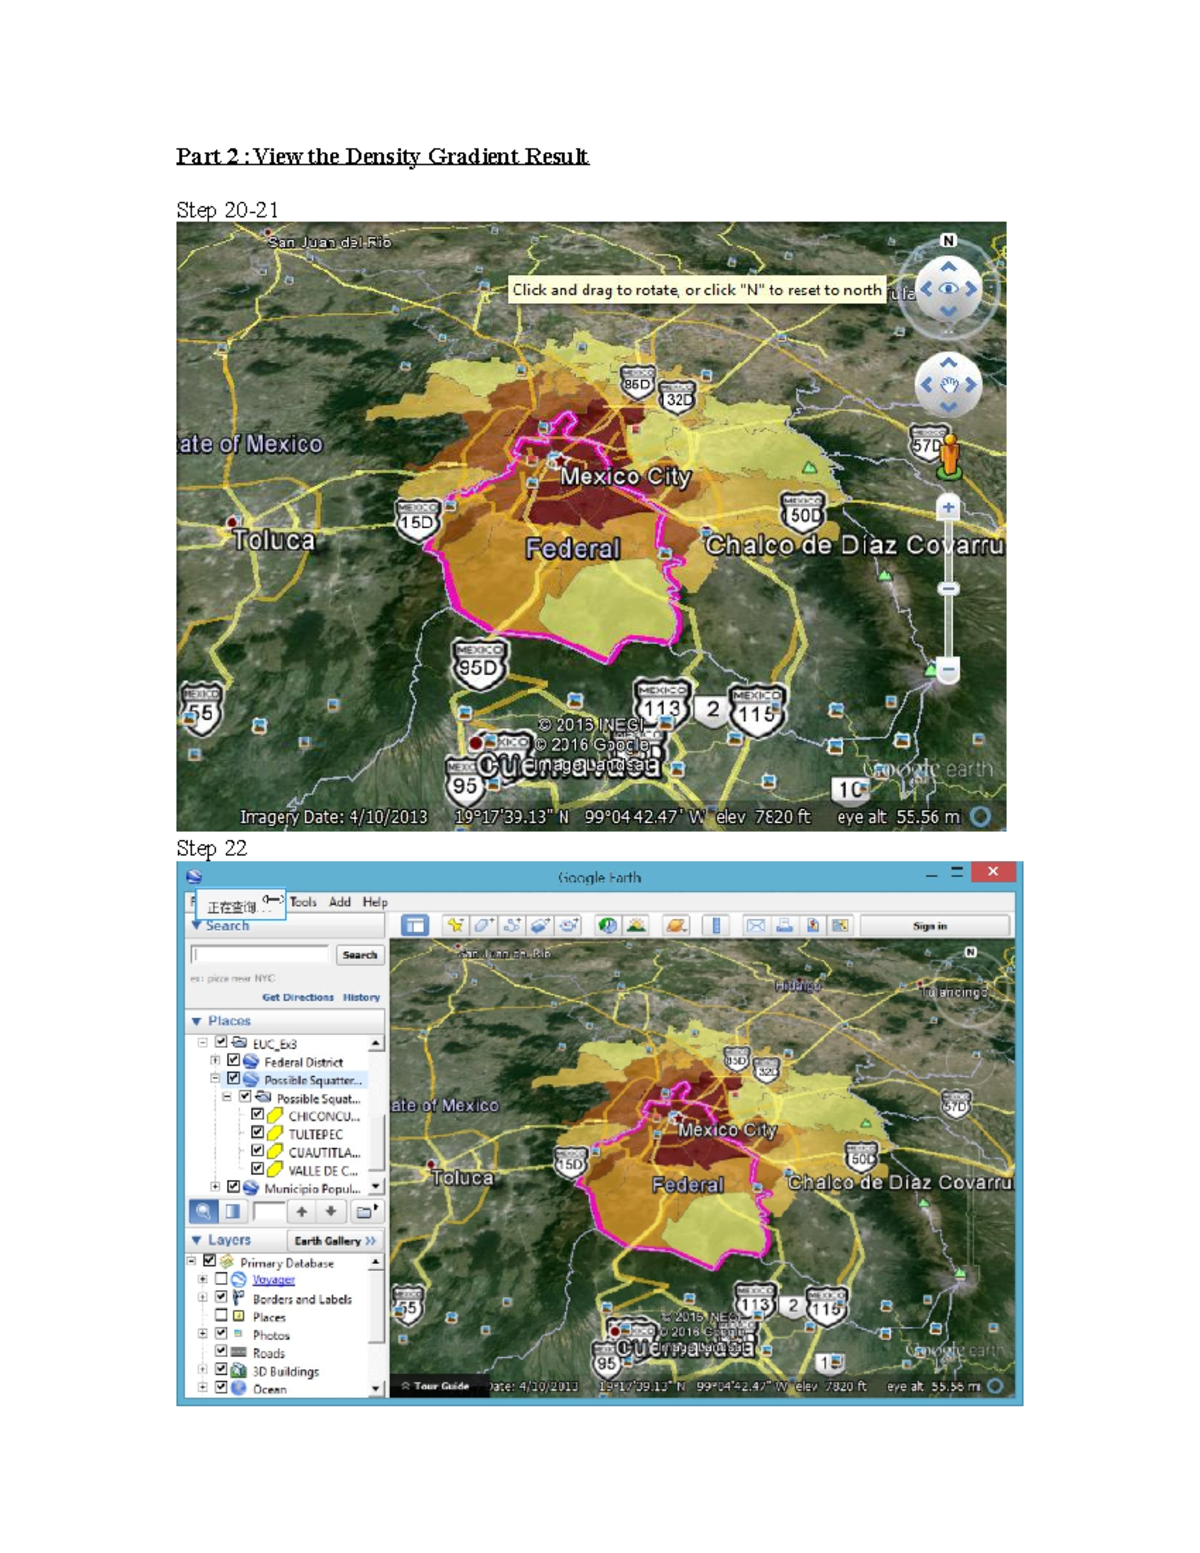Open the Tools menu
The height and width of the screenshot is (1553, 1200).
point(303,902)
